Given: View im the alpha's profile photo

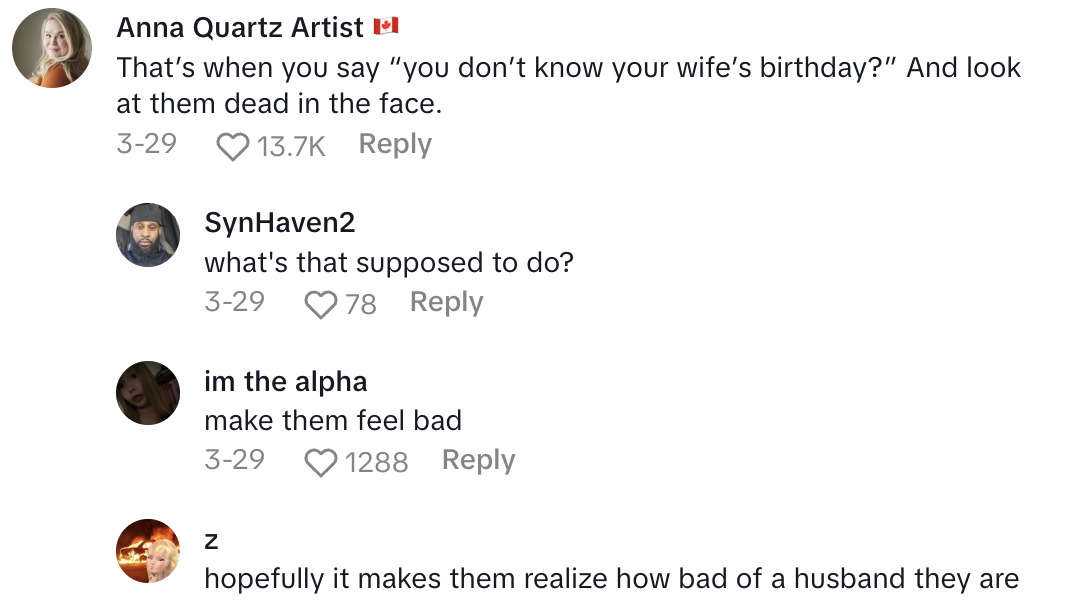Looking at the screenshot, I should [x=148, y=393].
